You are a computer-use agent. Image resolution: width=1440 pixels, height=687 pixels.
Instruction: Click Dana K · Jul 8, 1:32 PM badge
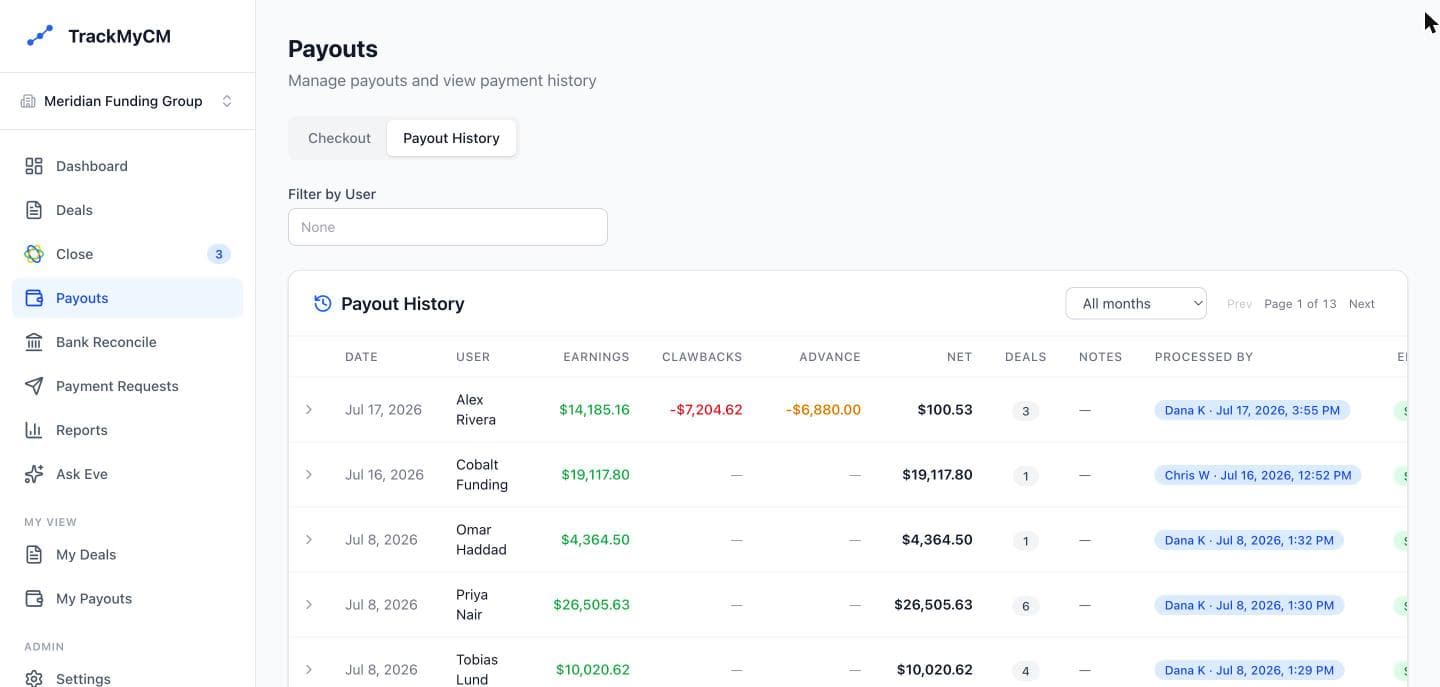[x=1249, y=540]
